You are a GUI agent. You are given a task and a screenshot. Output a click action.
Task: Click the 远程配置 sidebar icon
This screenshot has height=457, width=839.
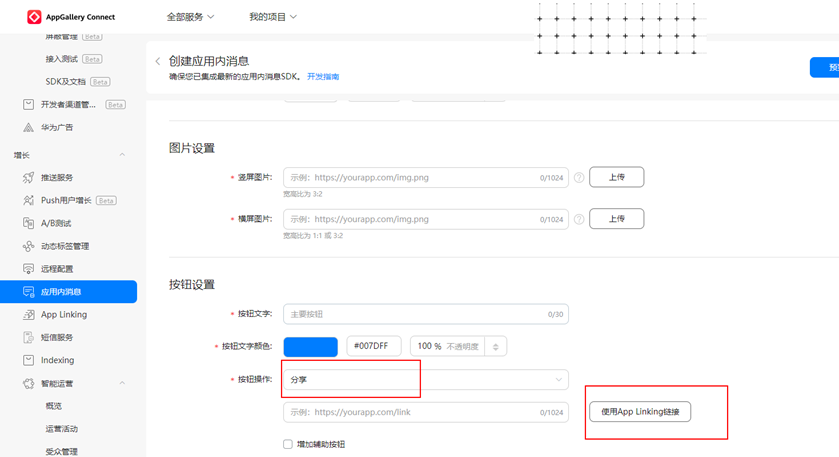click(29, 269)
